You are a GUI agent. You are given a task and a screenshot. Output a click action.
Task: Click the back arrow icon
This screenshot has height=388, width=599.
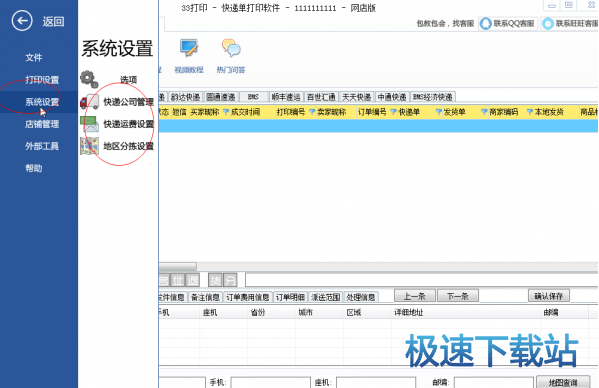pyautogui.click(x=22, y=21)
